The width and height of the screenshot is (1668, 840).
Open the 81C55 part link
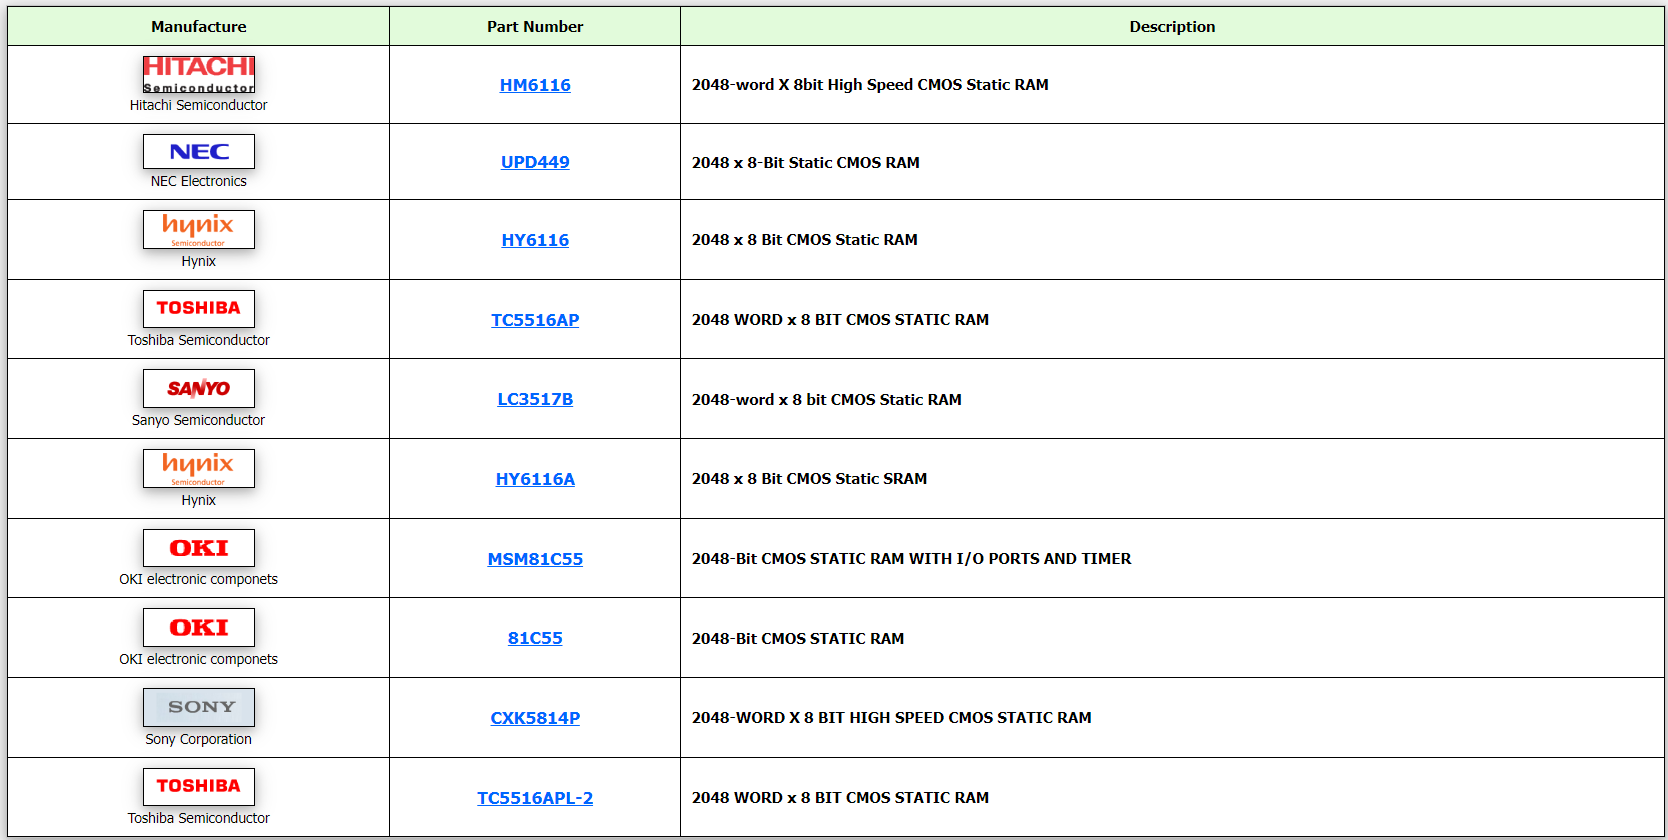click(x=535, y=638)
